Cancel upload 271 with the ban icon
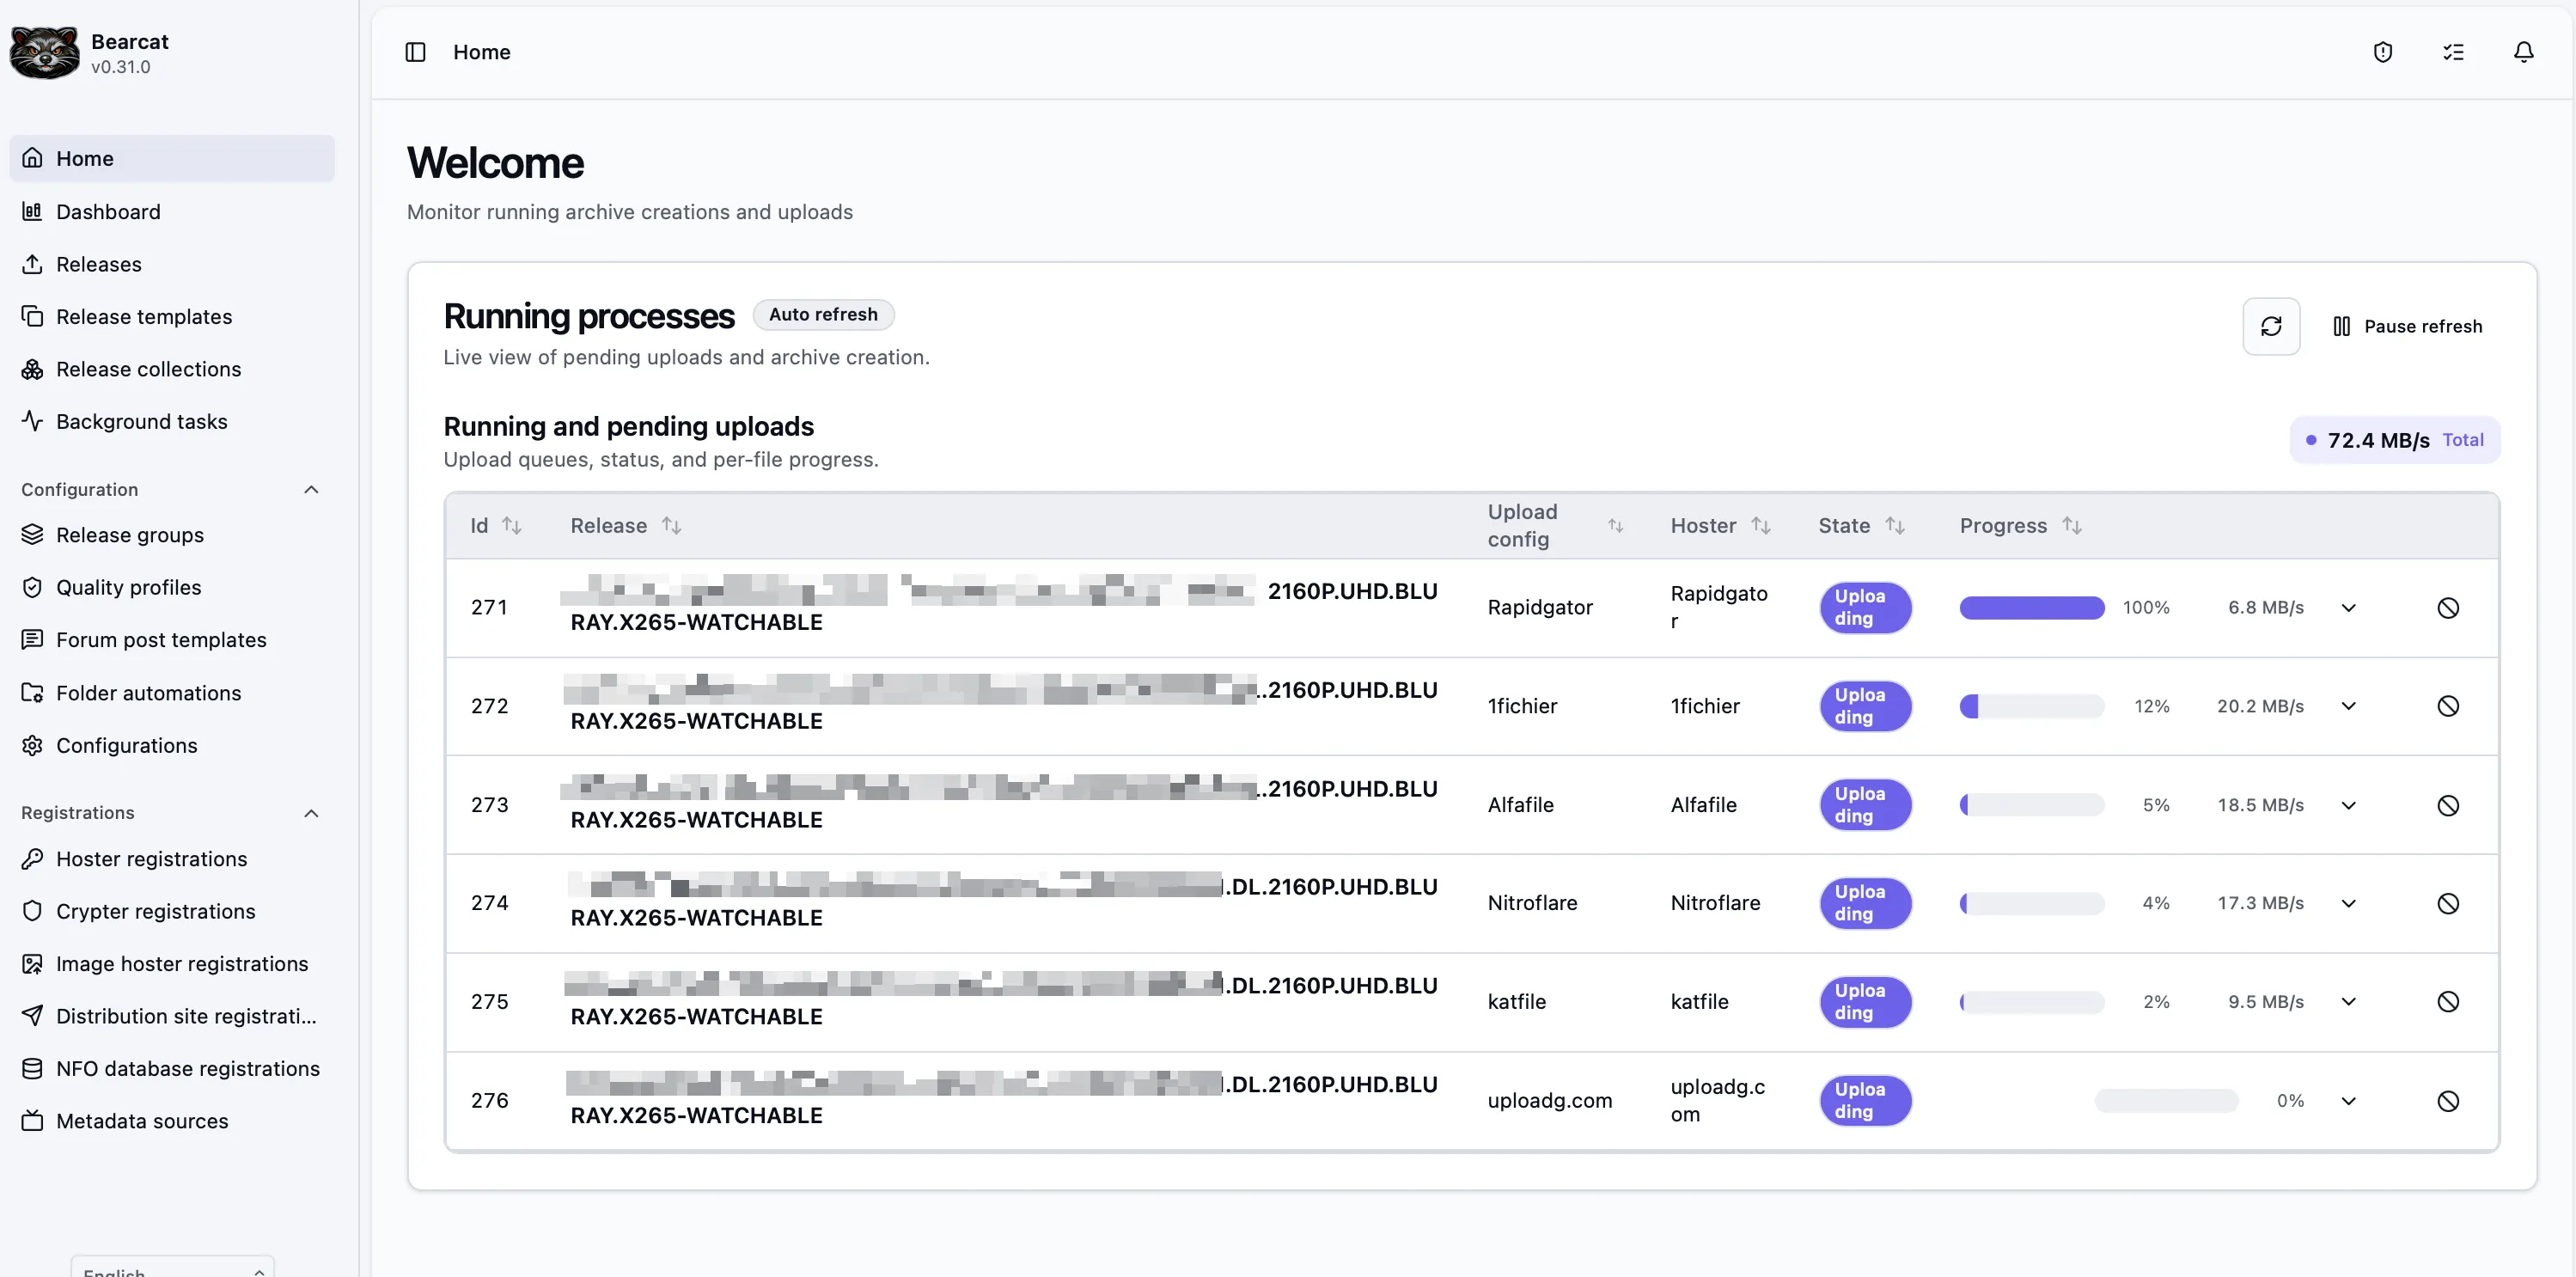 (x=2448, y=608)
